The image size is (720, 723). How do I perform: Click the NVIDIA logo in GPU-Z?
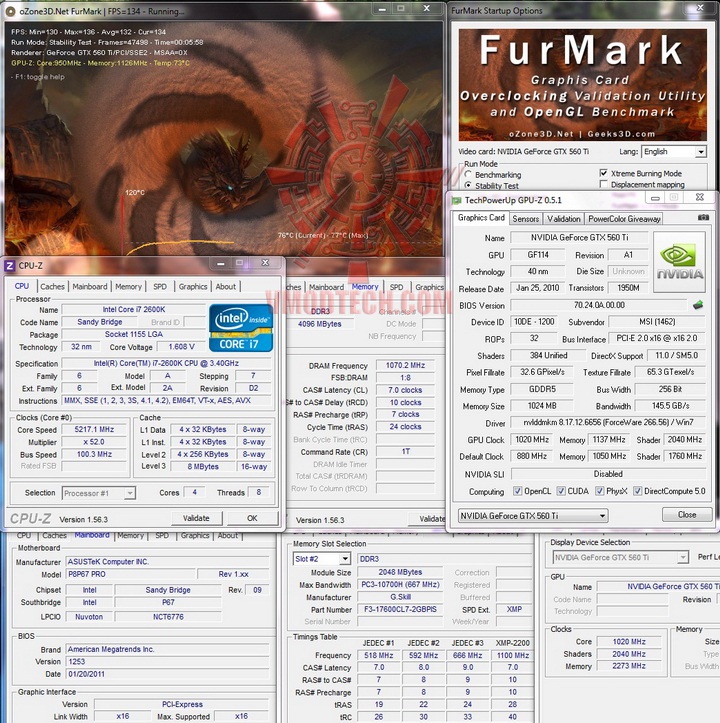679,262
